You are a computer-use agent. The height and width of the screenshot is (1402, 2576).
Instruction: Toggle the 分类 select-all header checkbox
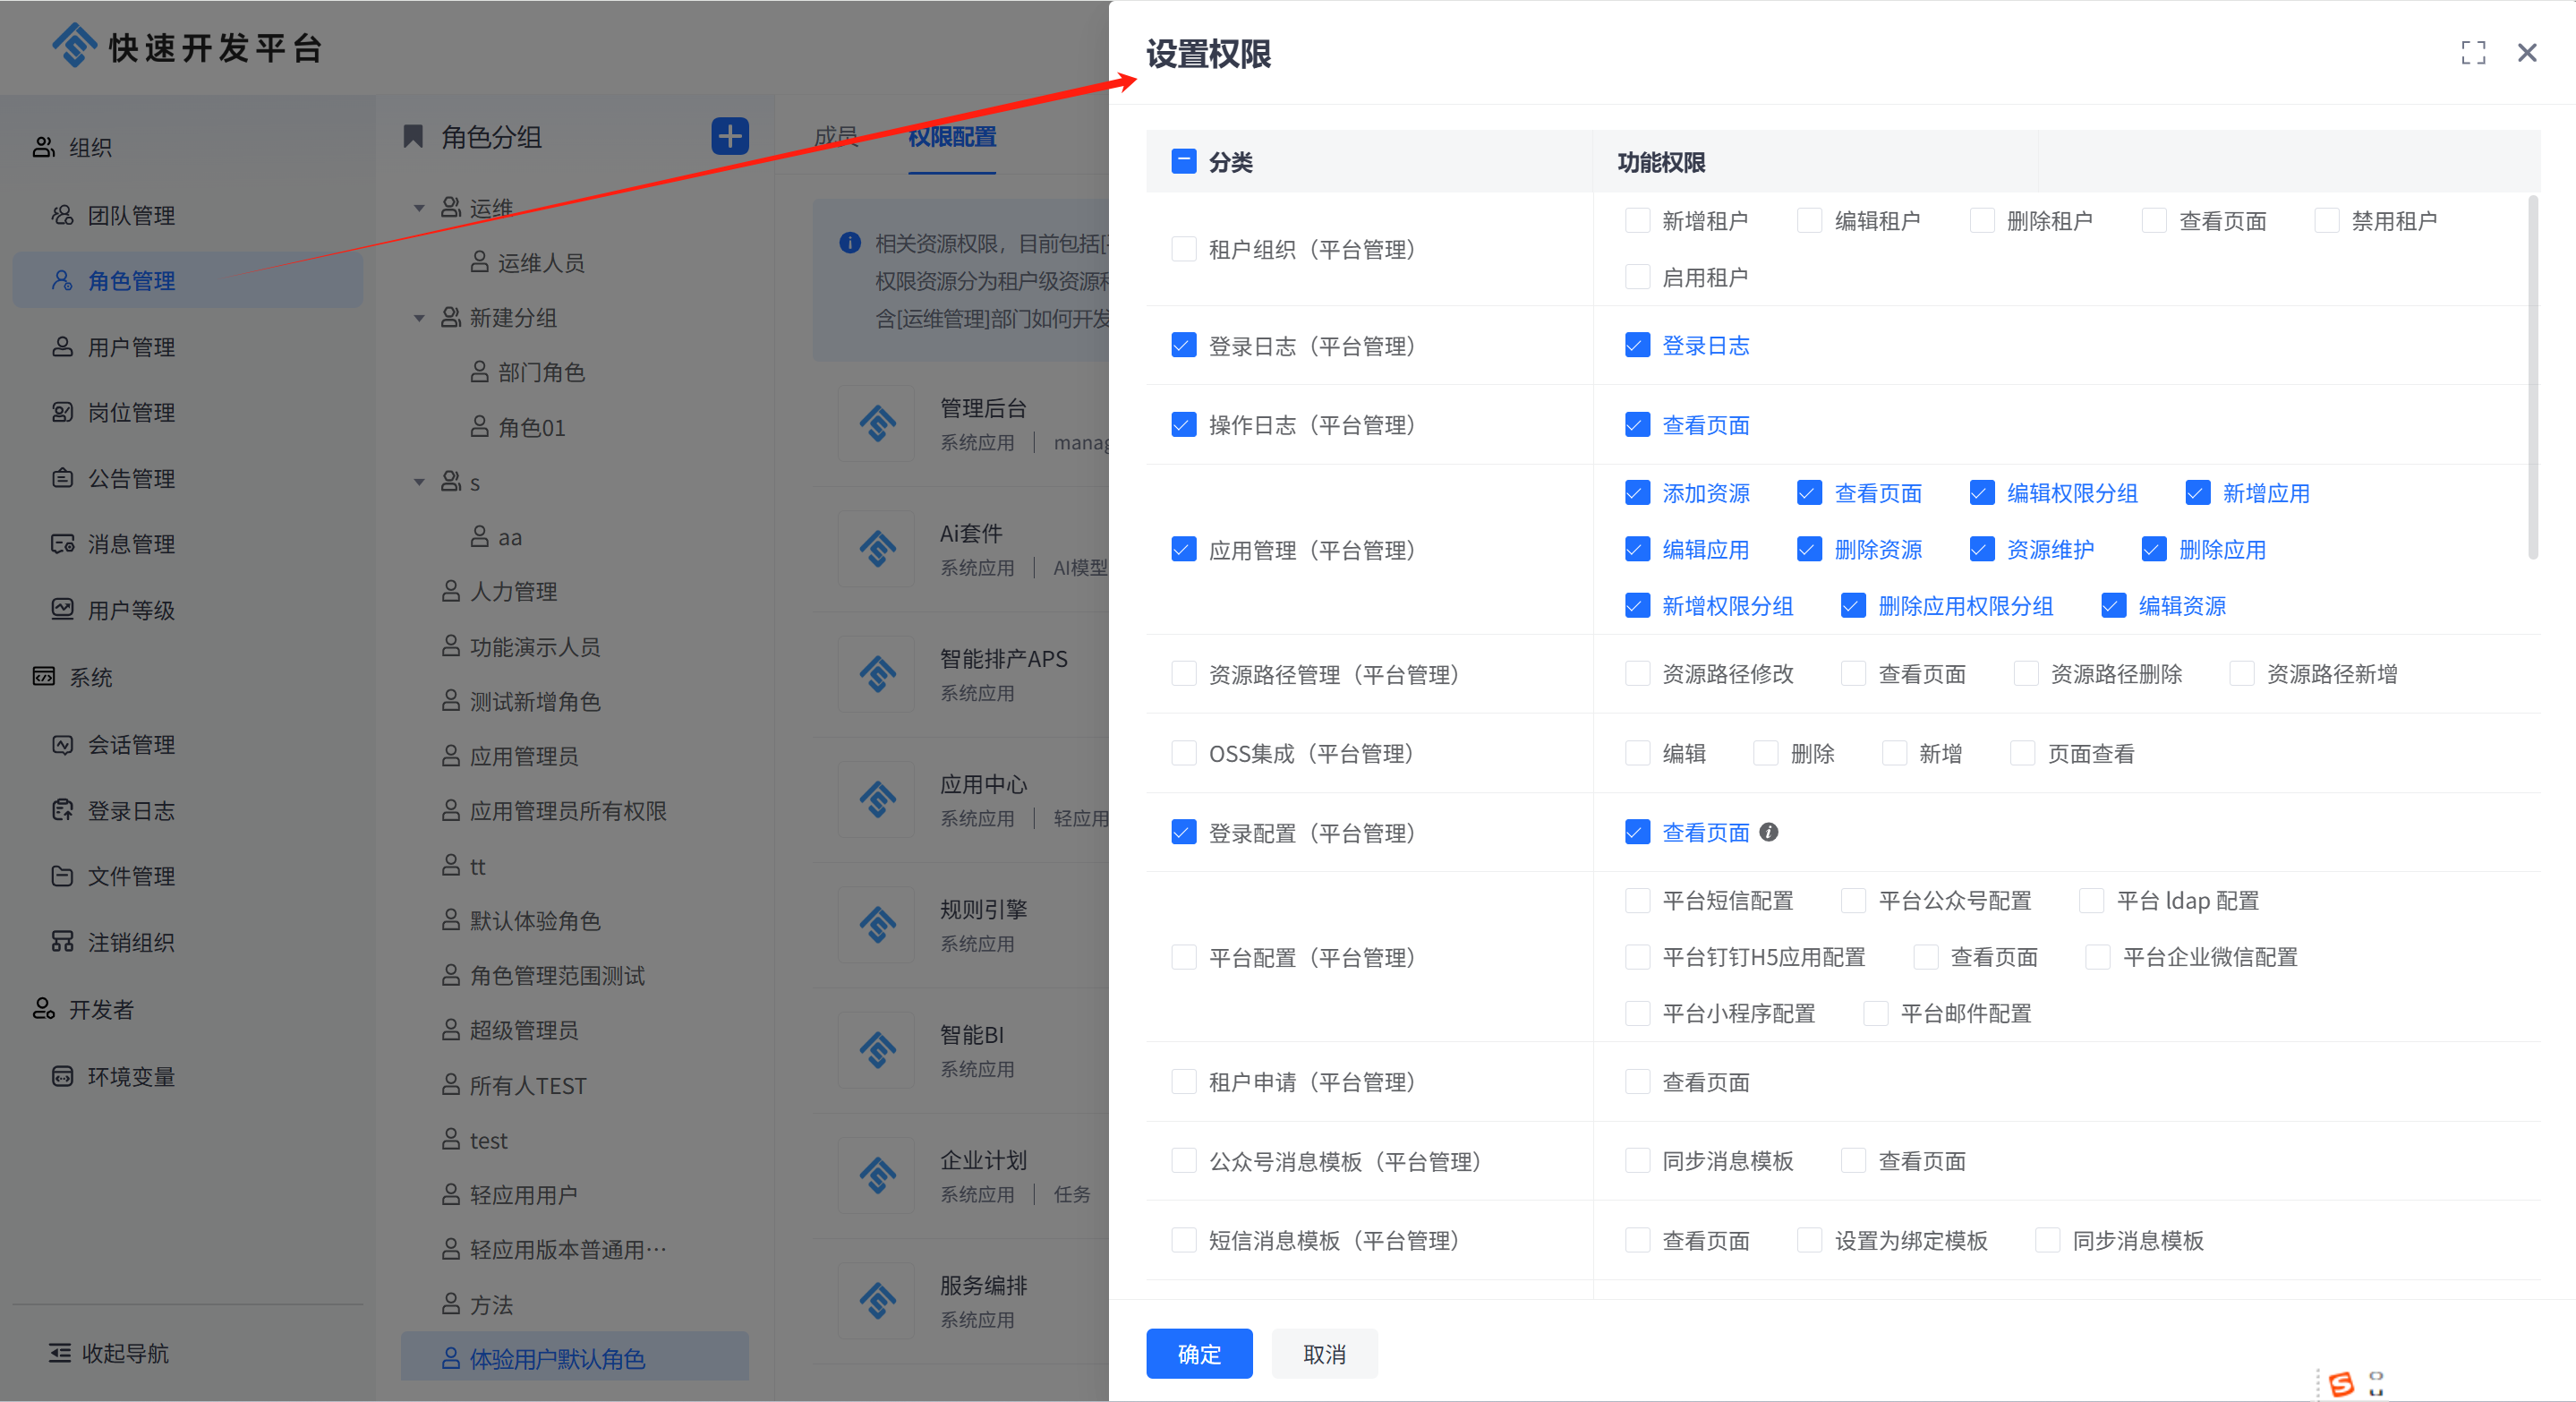[x=1183, y=161]
